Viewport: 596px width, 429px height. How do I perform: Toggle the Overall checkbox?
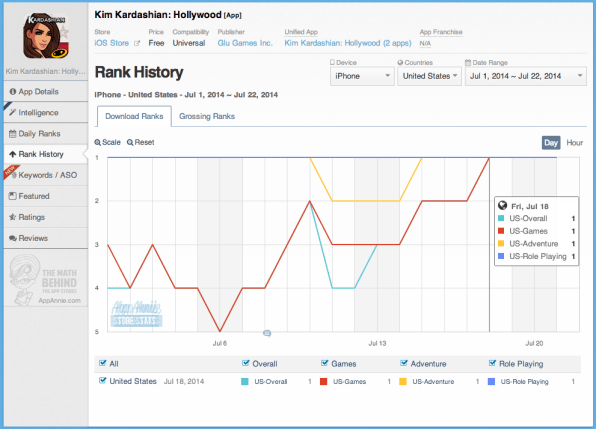246,363
